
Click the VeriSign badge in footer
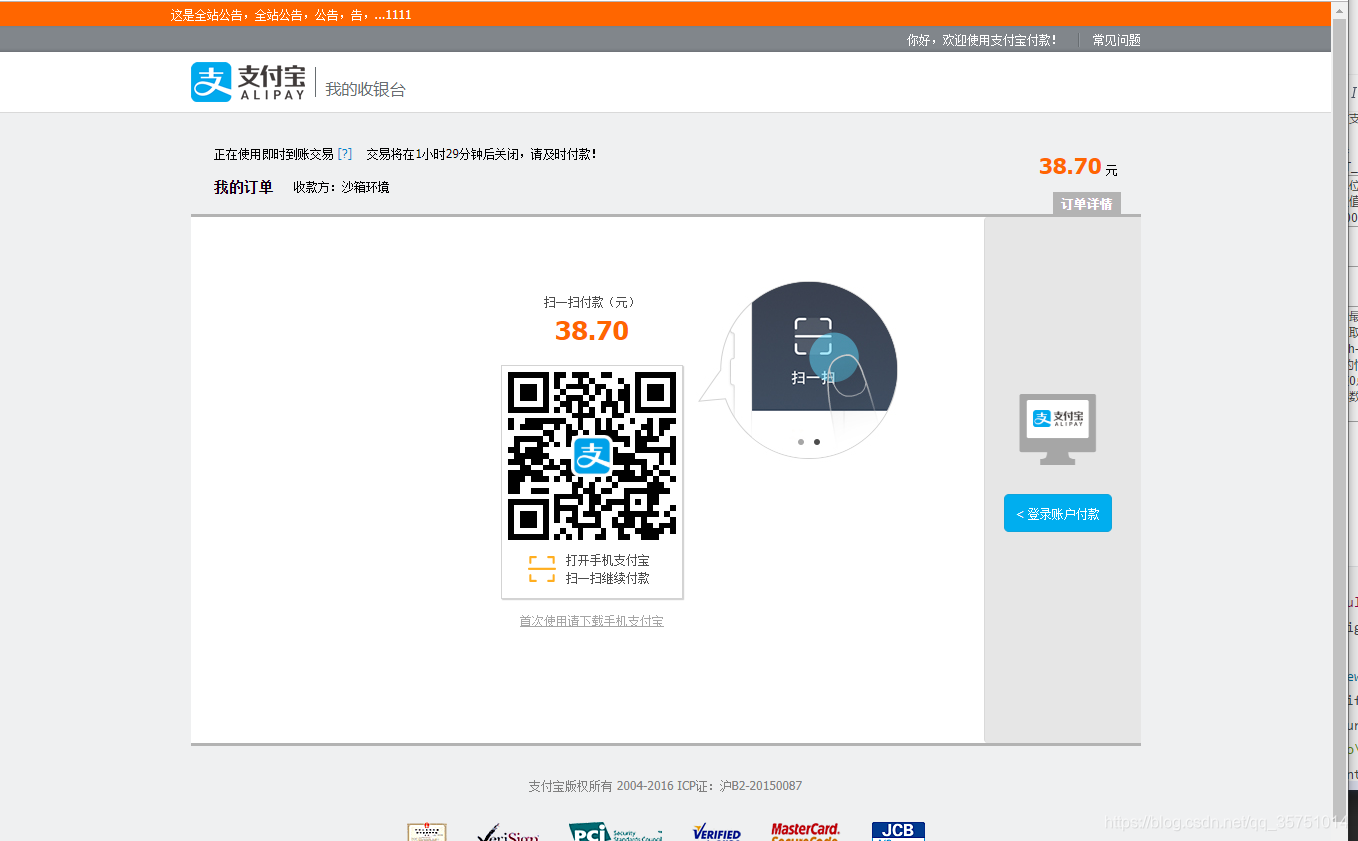coord(508,832)
